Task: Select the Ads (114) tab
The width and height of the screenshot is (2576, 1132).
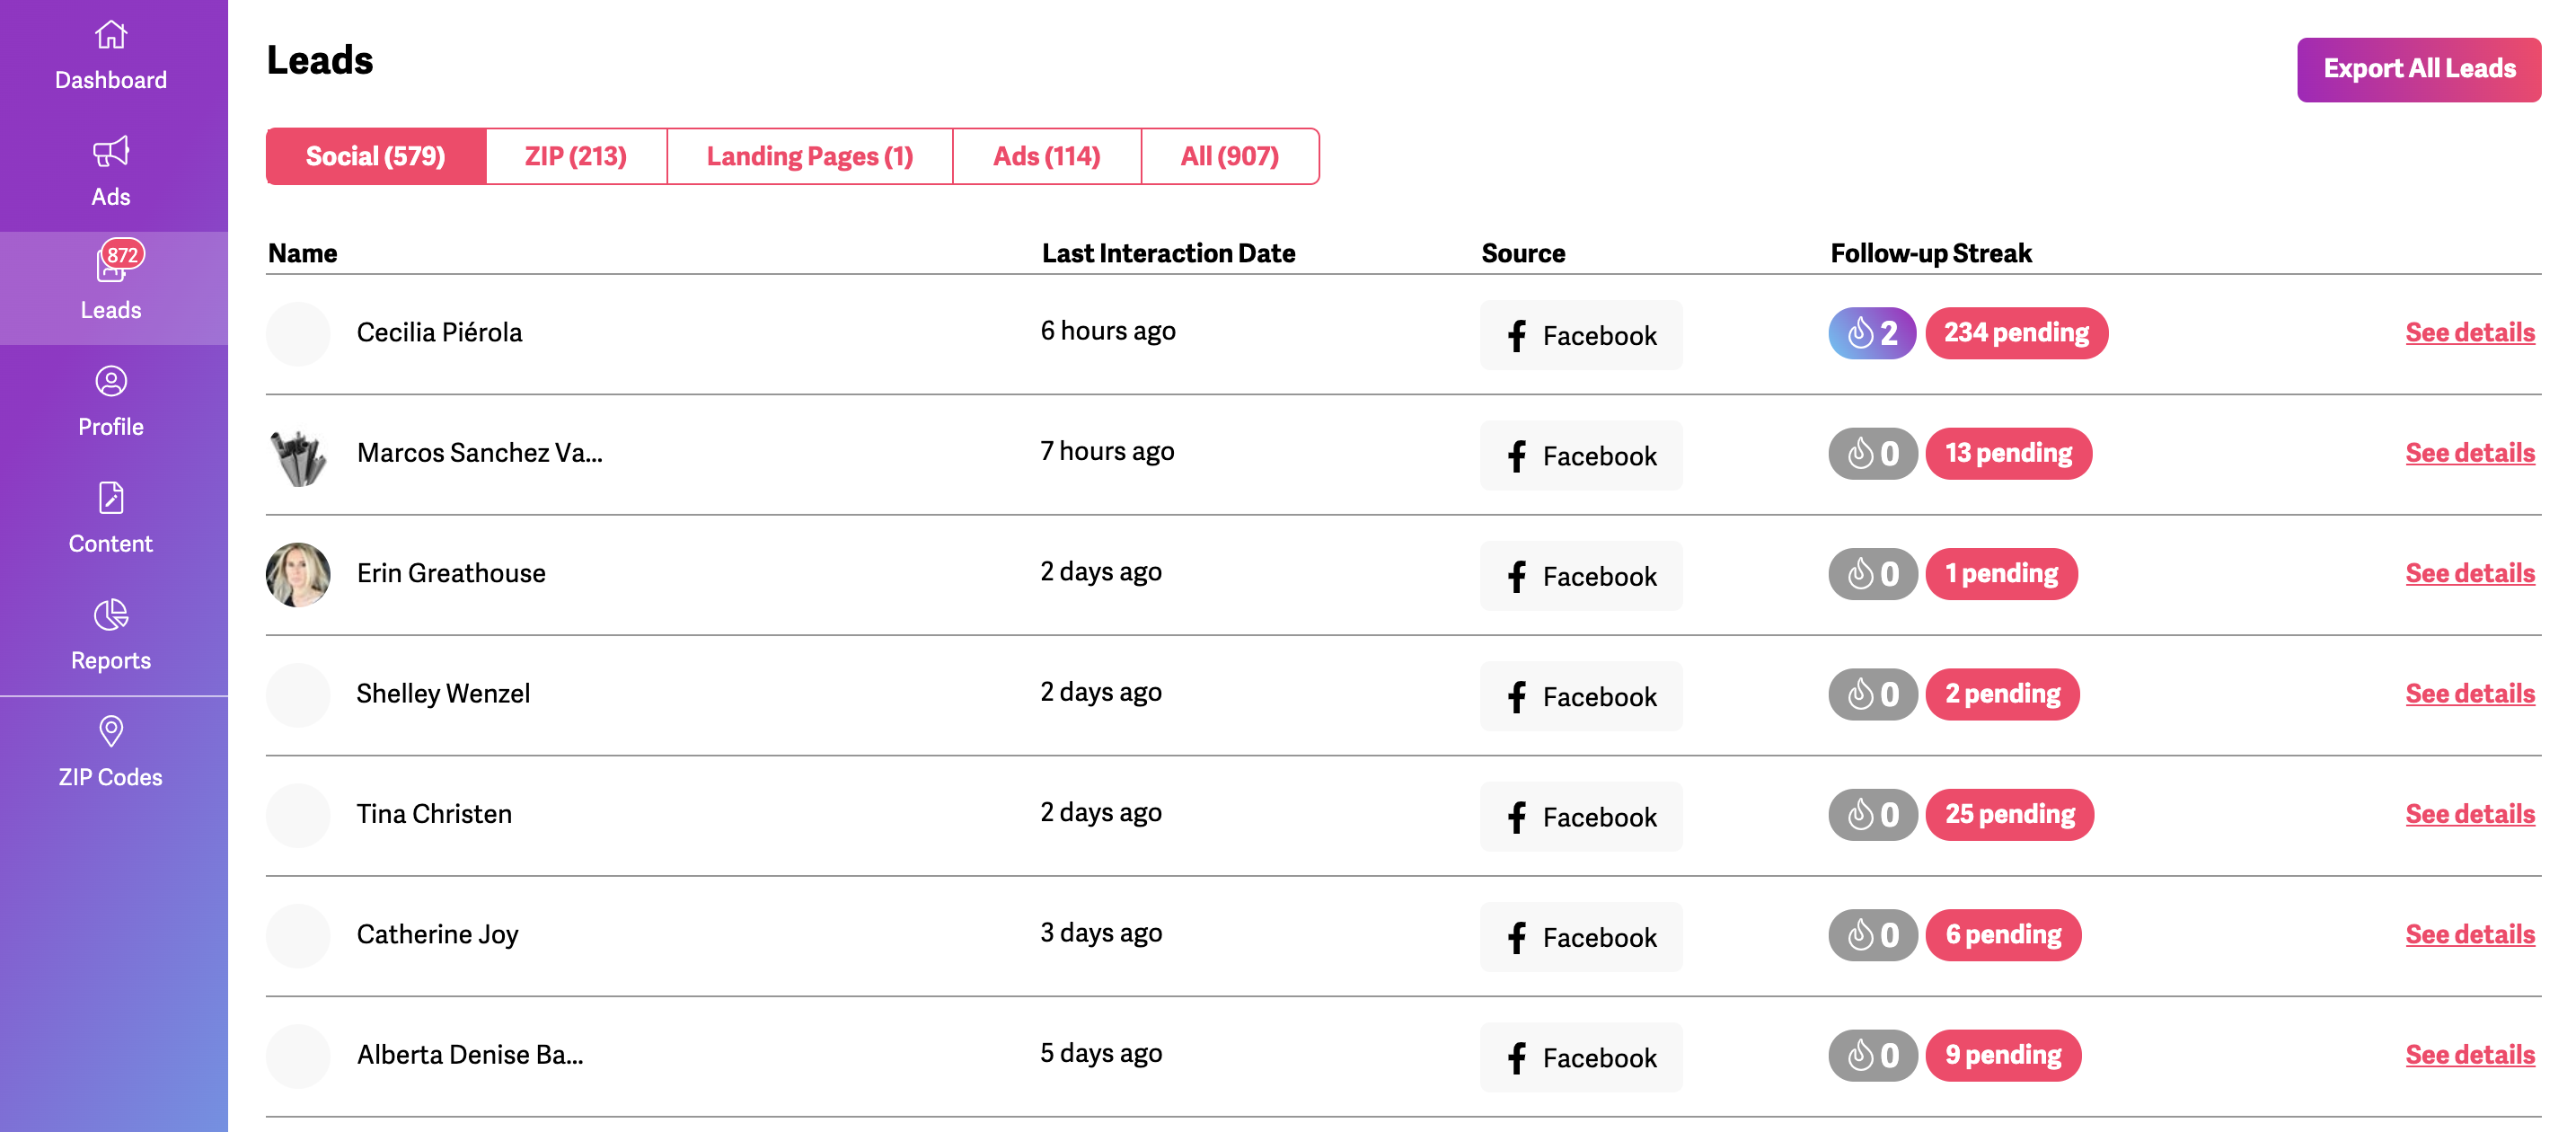Action: point(1046,156)
